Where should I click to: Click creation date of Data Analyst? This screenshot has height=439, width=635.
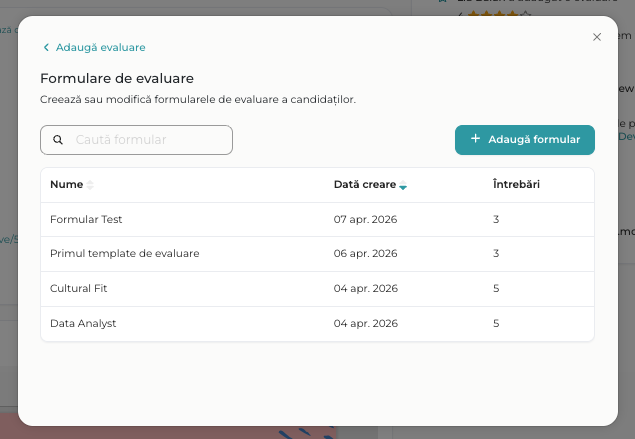click(365, 324)
